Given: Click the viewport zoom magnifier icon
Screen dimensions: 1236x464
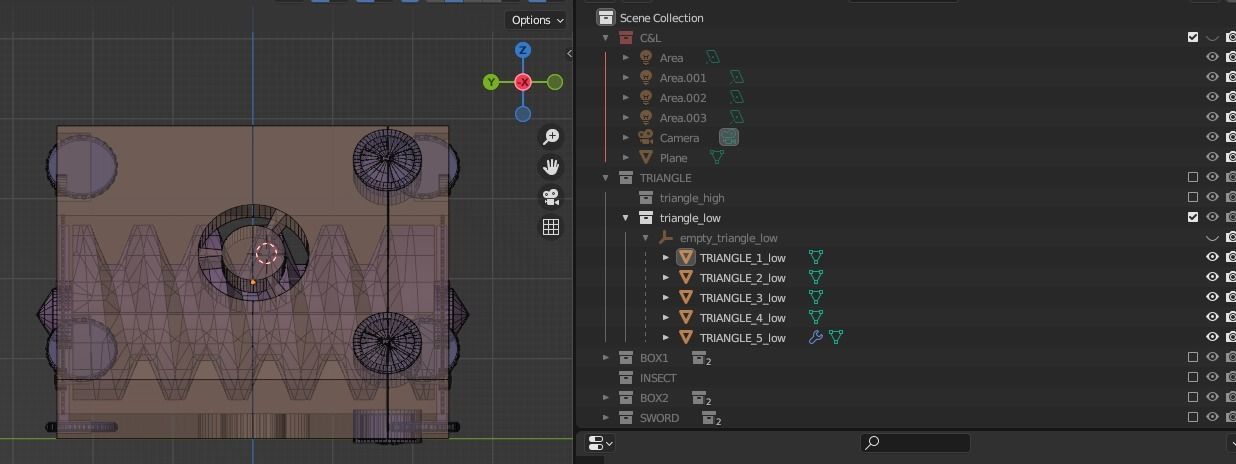Looking at the screenshot, I should [x=551, y=137].
